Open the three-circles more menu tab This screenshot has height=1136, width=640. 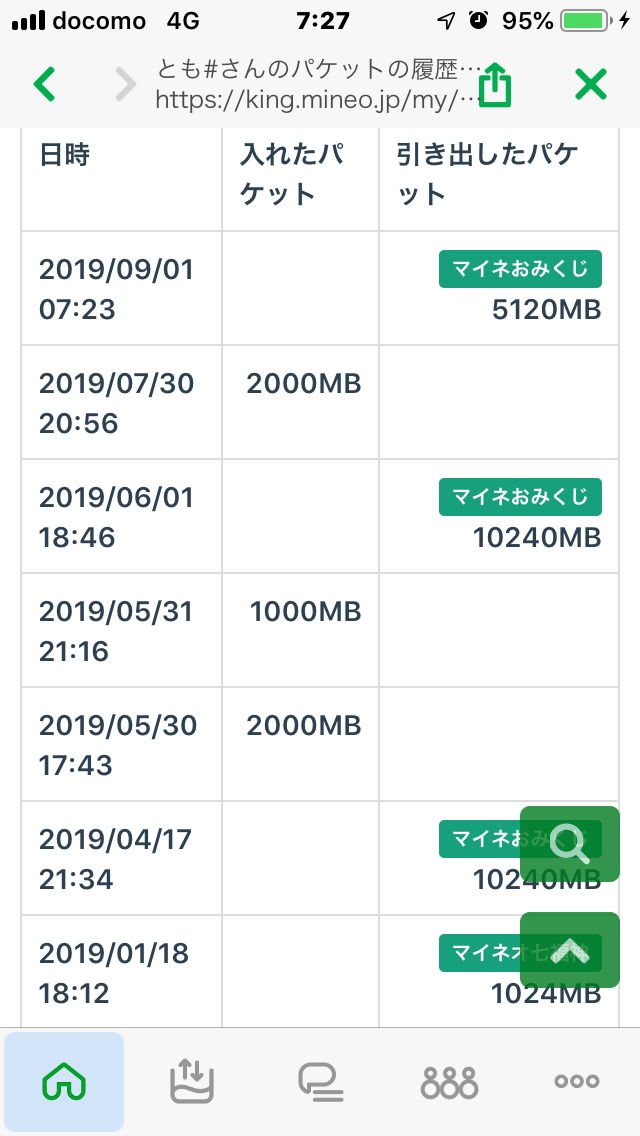click(577, 1081)
